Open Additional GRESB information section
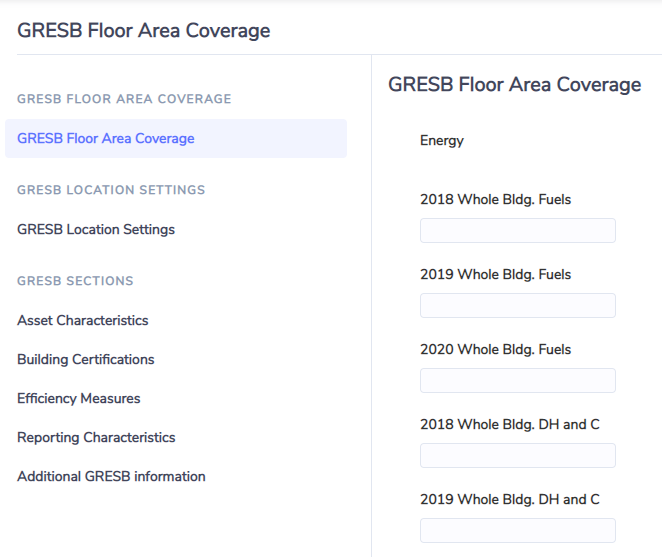Viewport: 662px width, 557px height. coord(111,476)
